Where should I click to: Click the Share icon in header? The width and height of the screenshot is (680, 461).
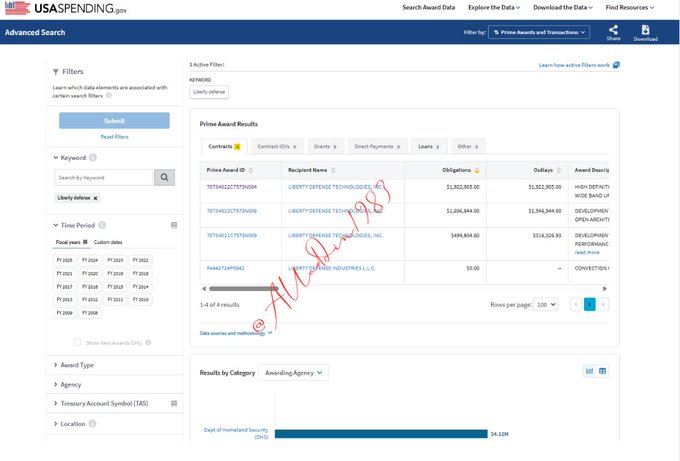click(x=613, y=30)
